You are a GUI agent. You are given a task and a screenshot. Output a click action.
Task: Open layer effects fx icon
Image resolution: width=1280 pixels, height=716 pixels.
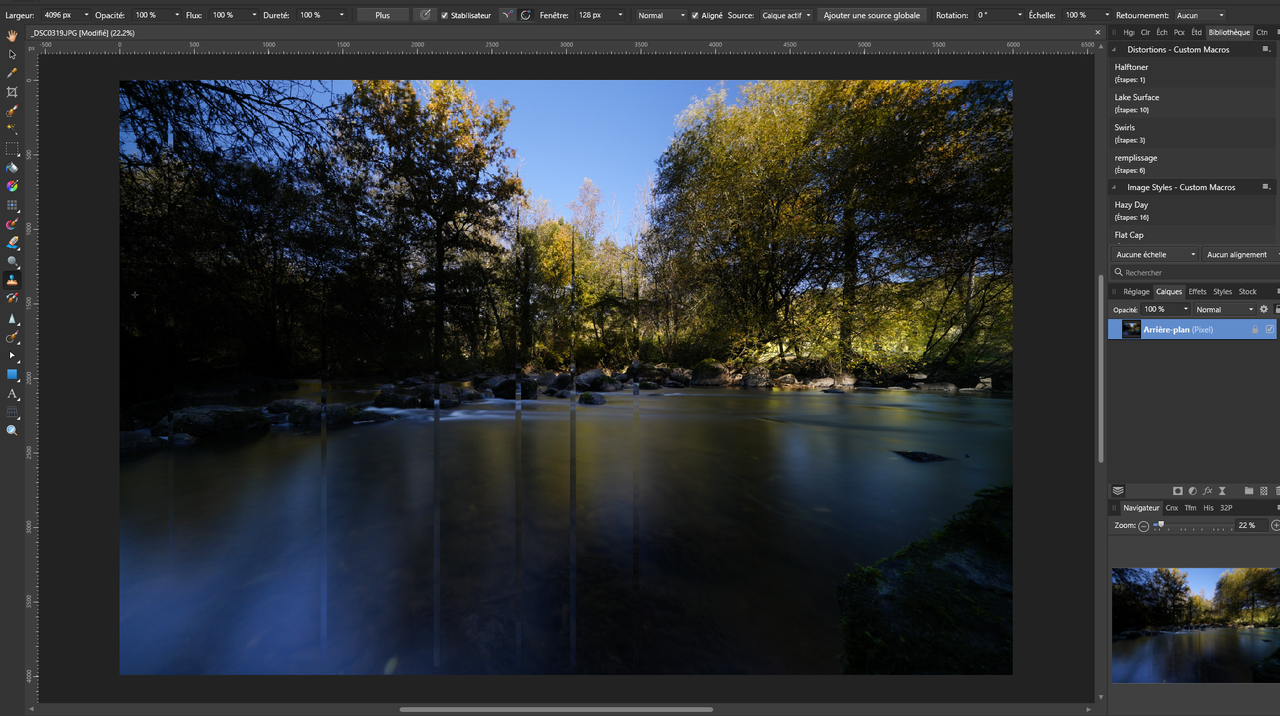tap(1208, 491)
